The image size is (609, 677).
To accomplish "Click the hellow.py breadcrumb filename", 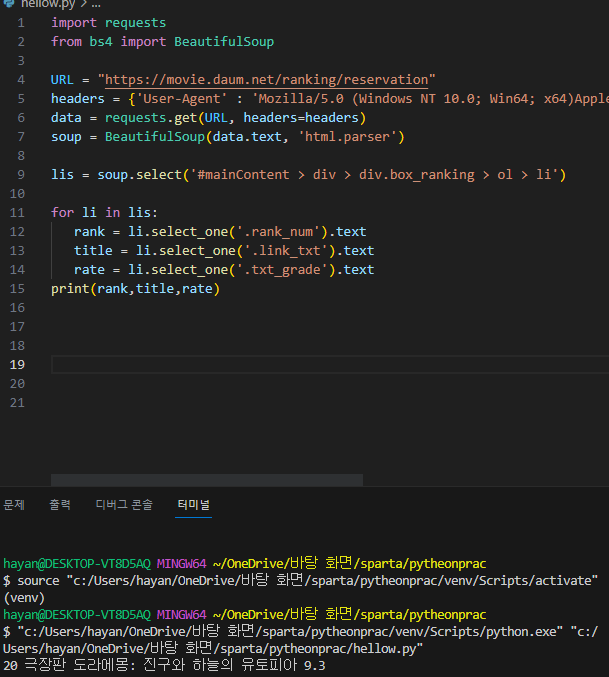I will click(x=48, y=4).
